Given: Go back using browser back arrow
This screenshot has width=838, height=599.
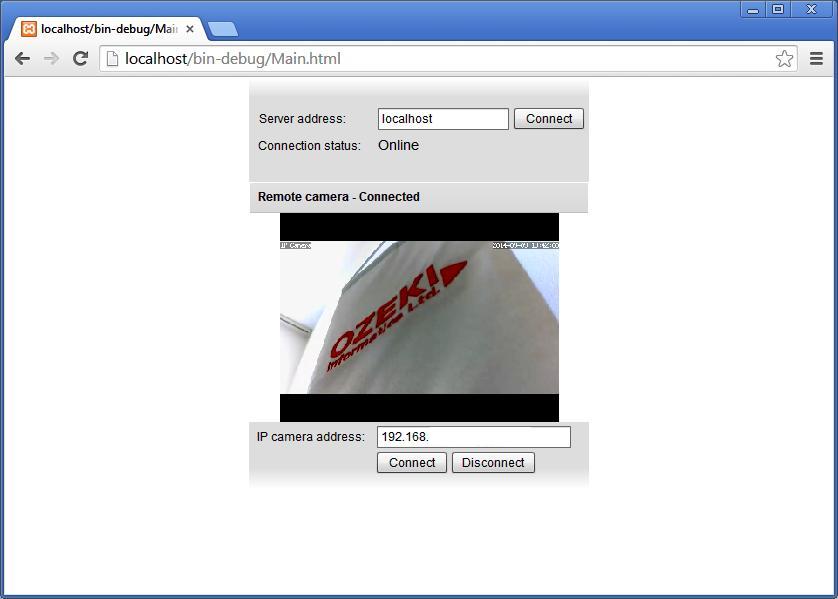Looking at the screenshot, I should click(x=22, y=58).
